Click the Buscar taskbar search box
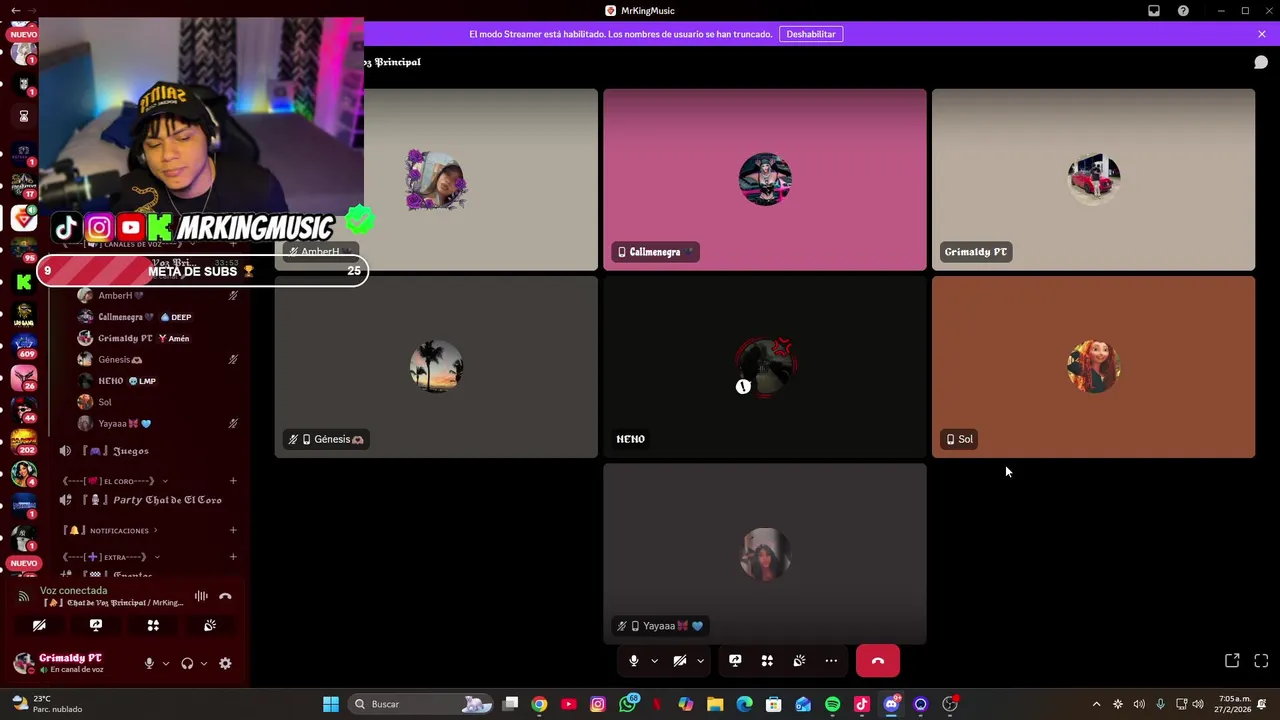This screenshot has width=1280, height=720. coord(422,704)
